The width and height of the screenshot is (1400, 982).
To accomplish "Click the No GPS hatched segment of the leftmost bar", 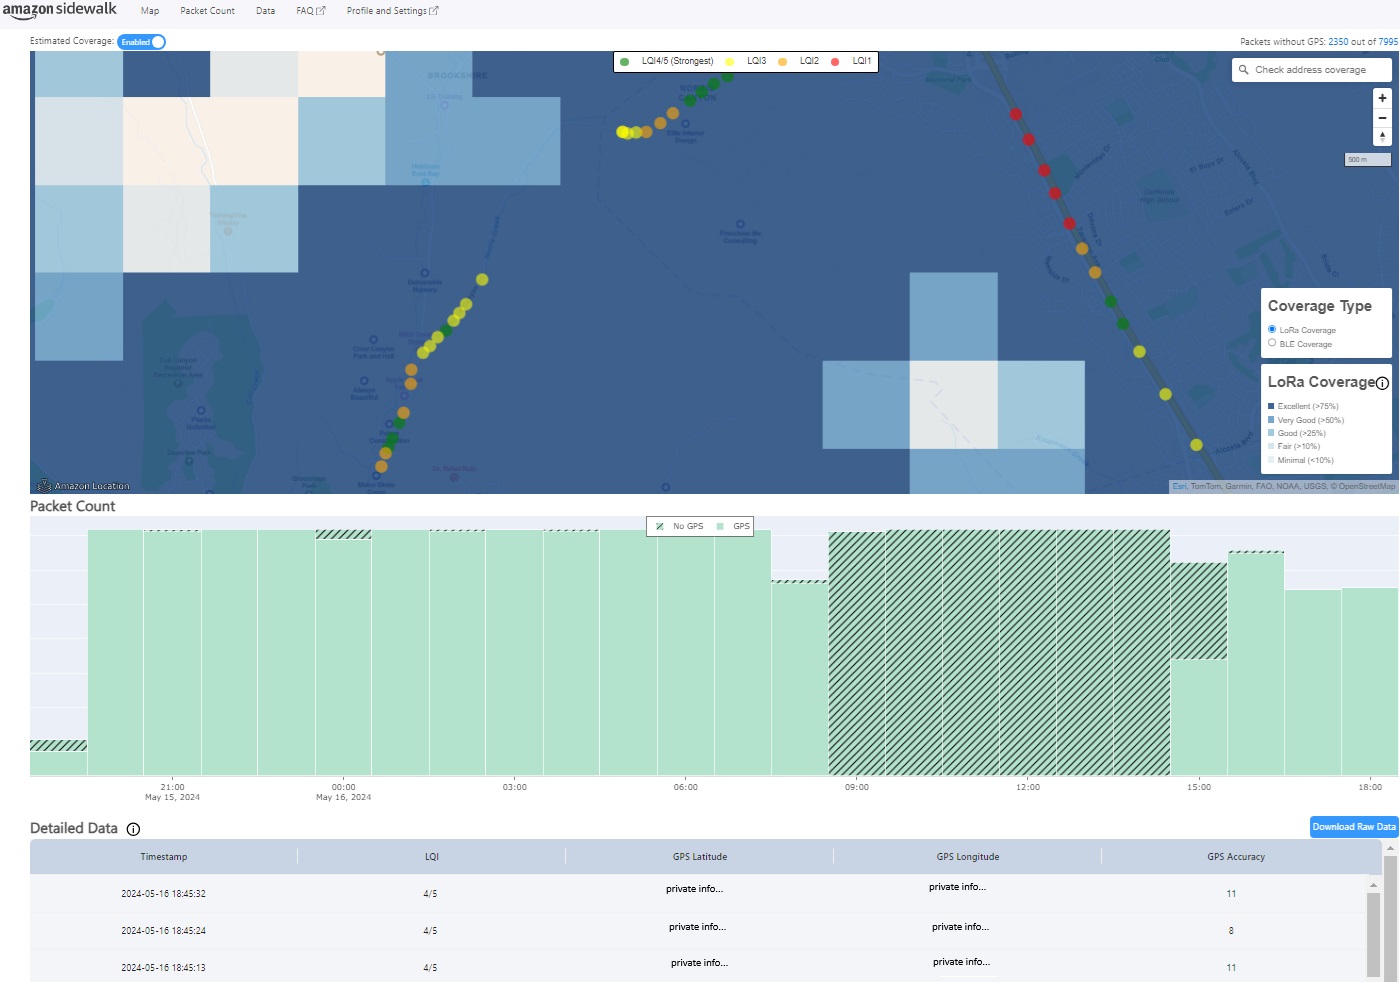I will coord(58,745).
